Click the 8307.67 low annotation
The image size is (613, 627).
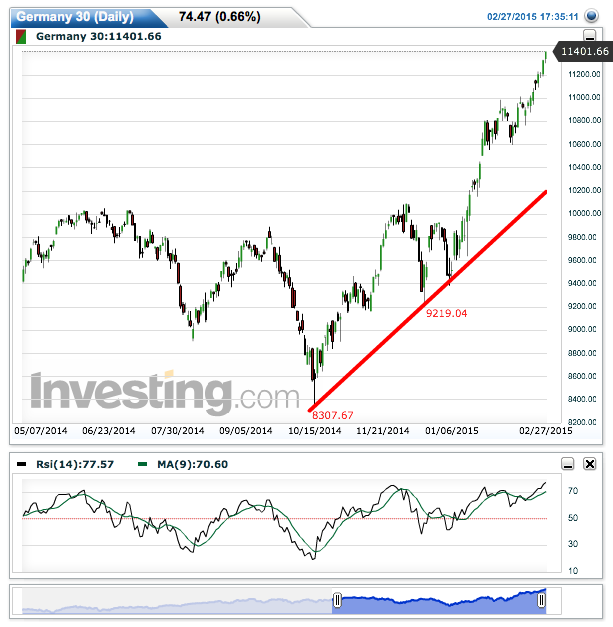pos(333,415)
